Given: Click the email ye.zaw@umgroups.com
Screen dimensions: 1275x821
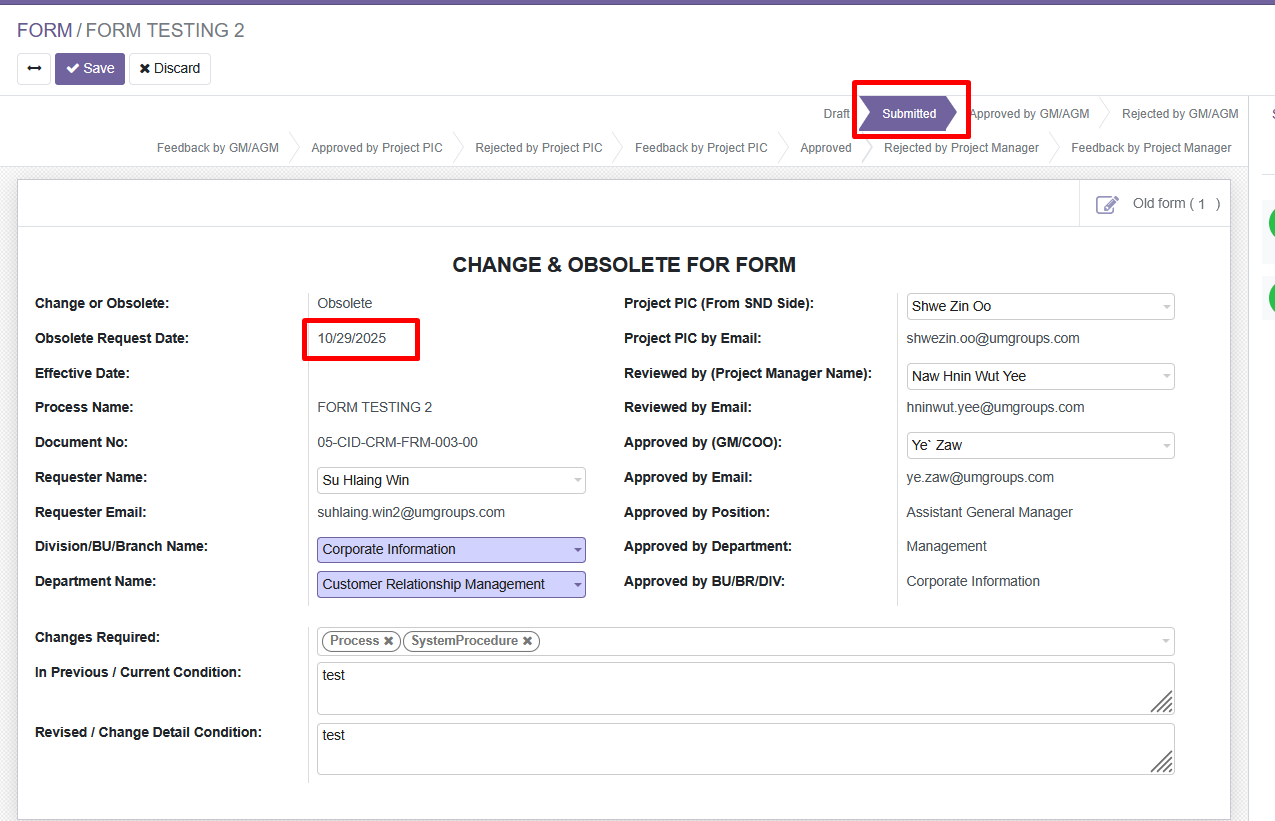Looking at the screenshot, I should point(980,477).
